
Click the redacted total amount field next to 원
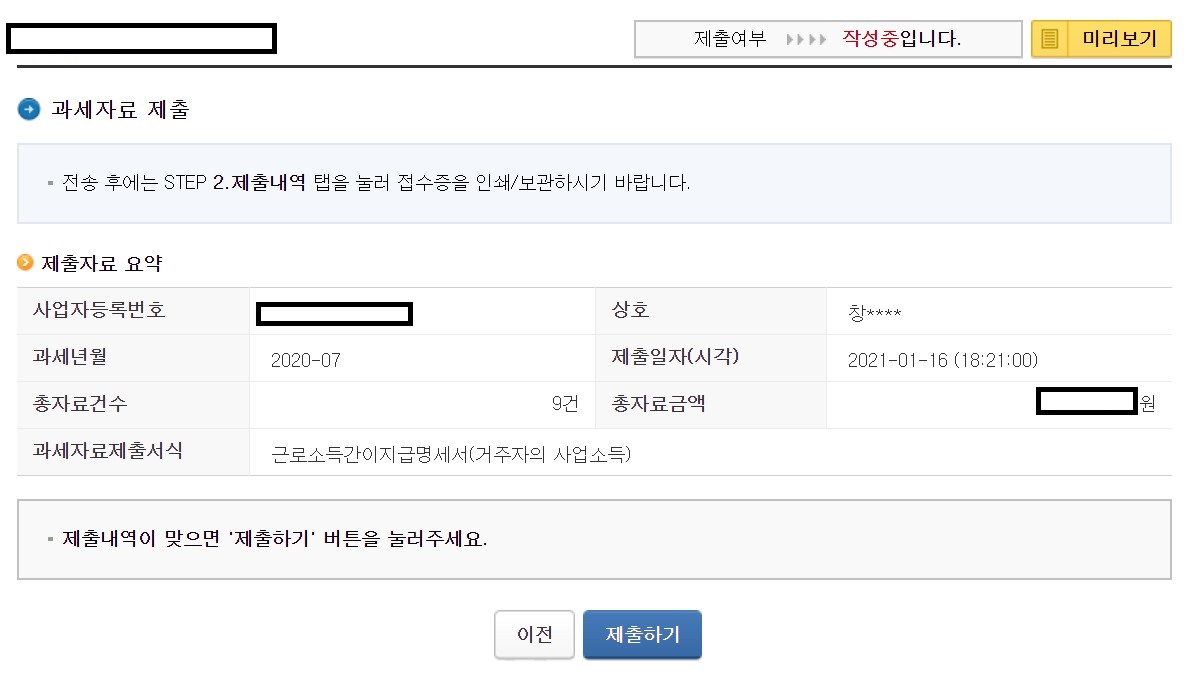tap(1085, 401)
